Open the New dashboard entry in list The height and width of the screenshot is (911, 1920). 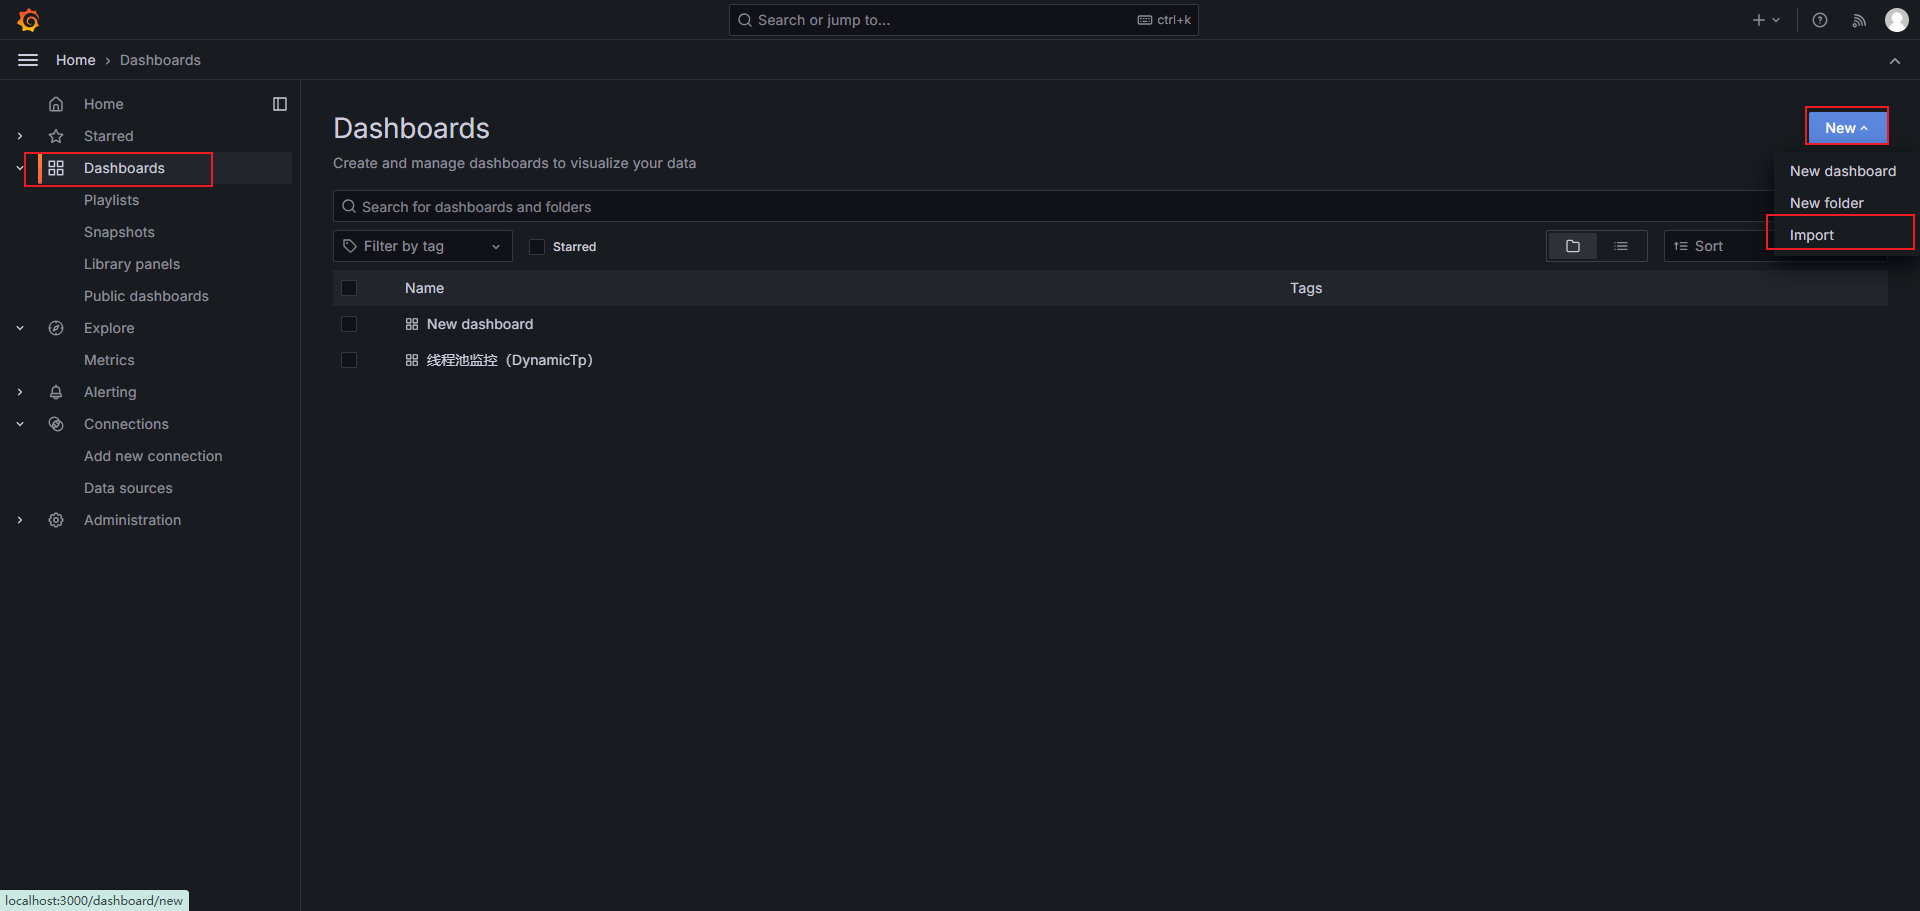click(480, 324)
